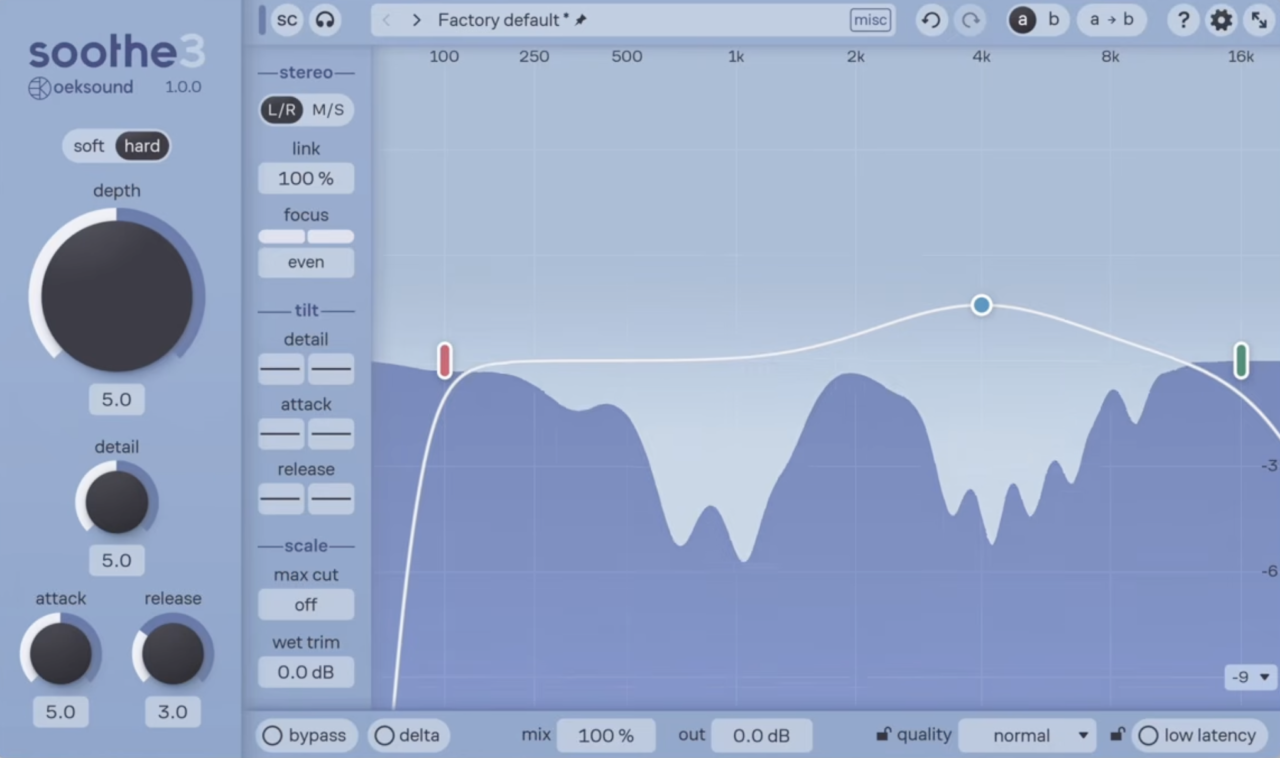Select the green low-pass band handle
The image size is (1280, 758).
[x=1241, y=360]
